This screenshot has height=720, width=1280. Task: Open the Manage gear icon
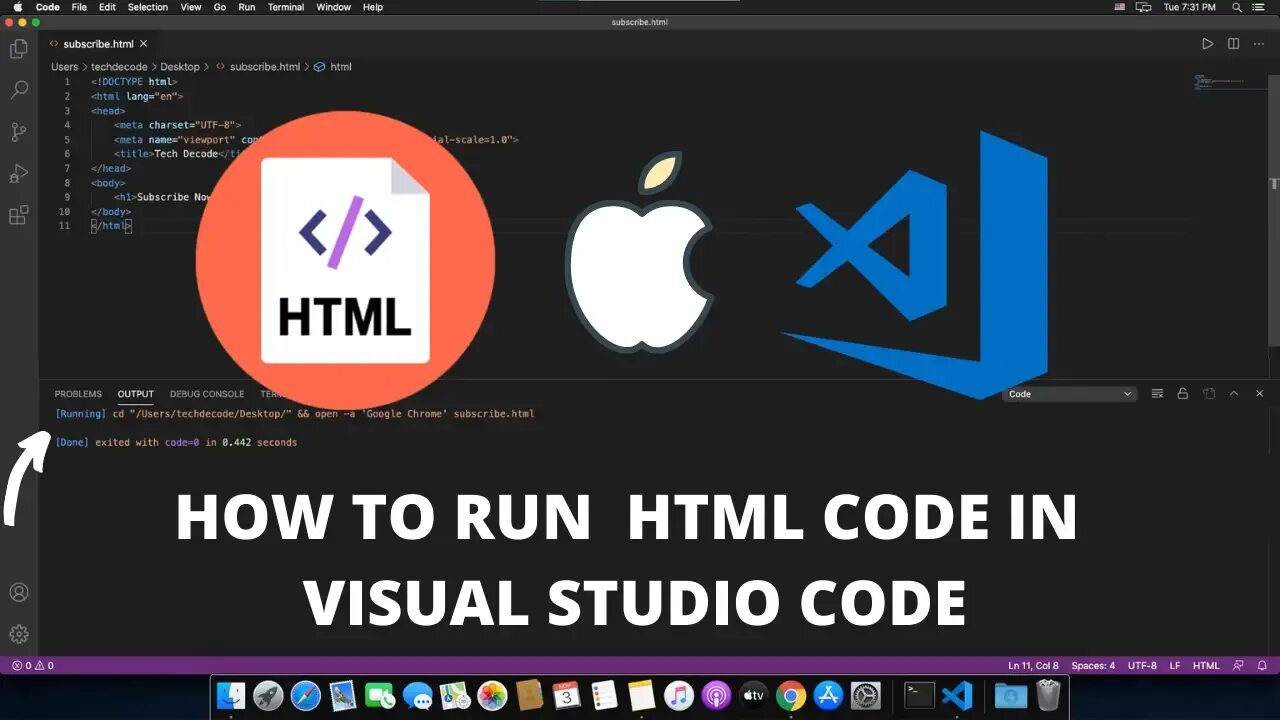point(18,633)
